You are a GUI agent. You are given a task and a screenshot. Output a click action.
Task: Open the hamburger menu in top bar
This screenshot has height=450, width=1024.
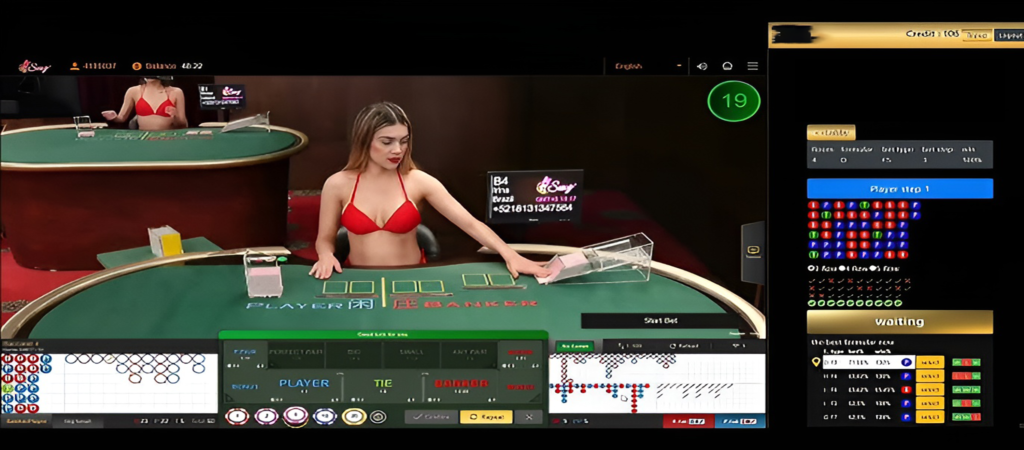coord(752,66)
